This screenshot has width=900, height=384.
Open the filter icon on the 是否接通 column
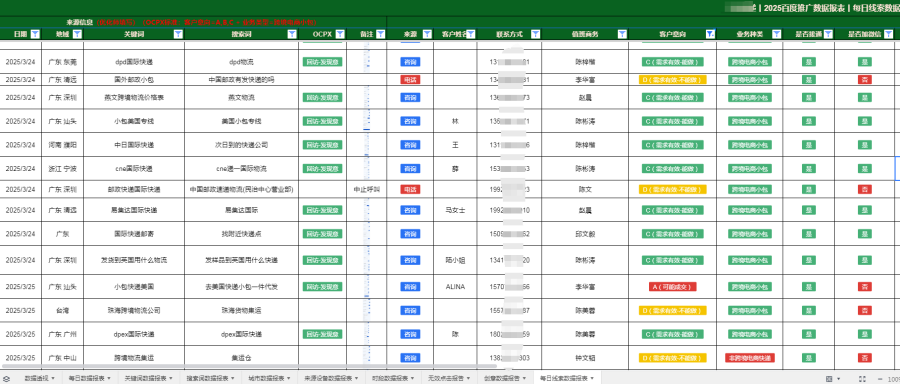pyautogui.click(x=828, y=34)
